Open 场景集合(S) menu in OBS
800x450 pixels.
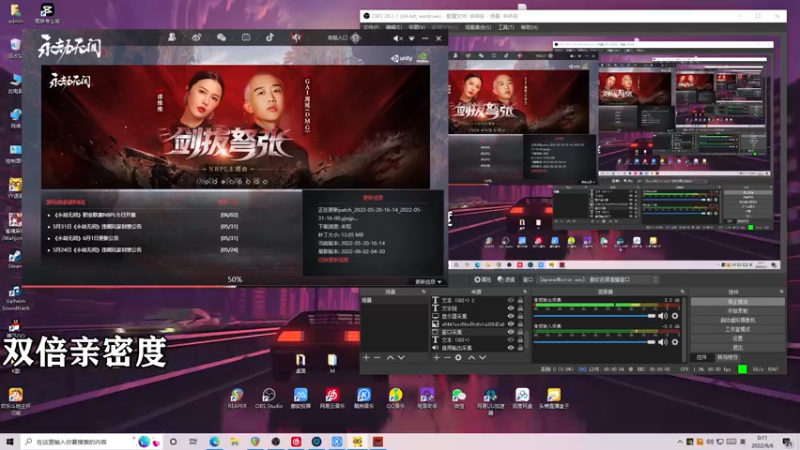pyautogui.click(x=478, y=27)
